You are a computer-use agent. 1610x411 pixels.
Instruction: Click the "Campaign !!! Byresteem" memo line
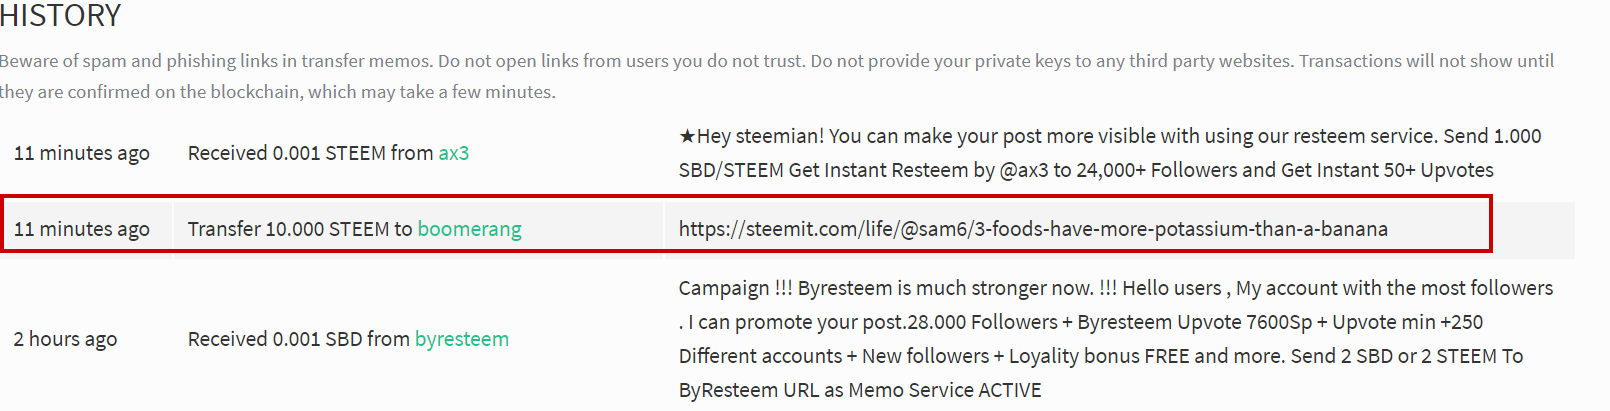click(1115, 288)
